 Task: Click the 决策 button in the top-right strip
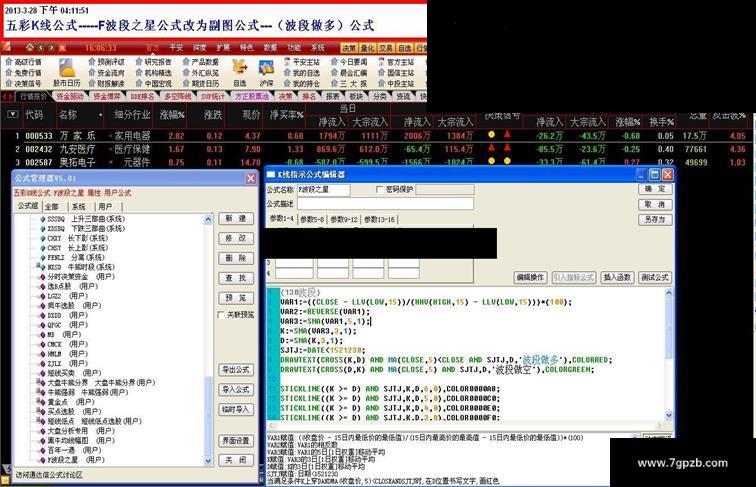click(349, 48)
